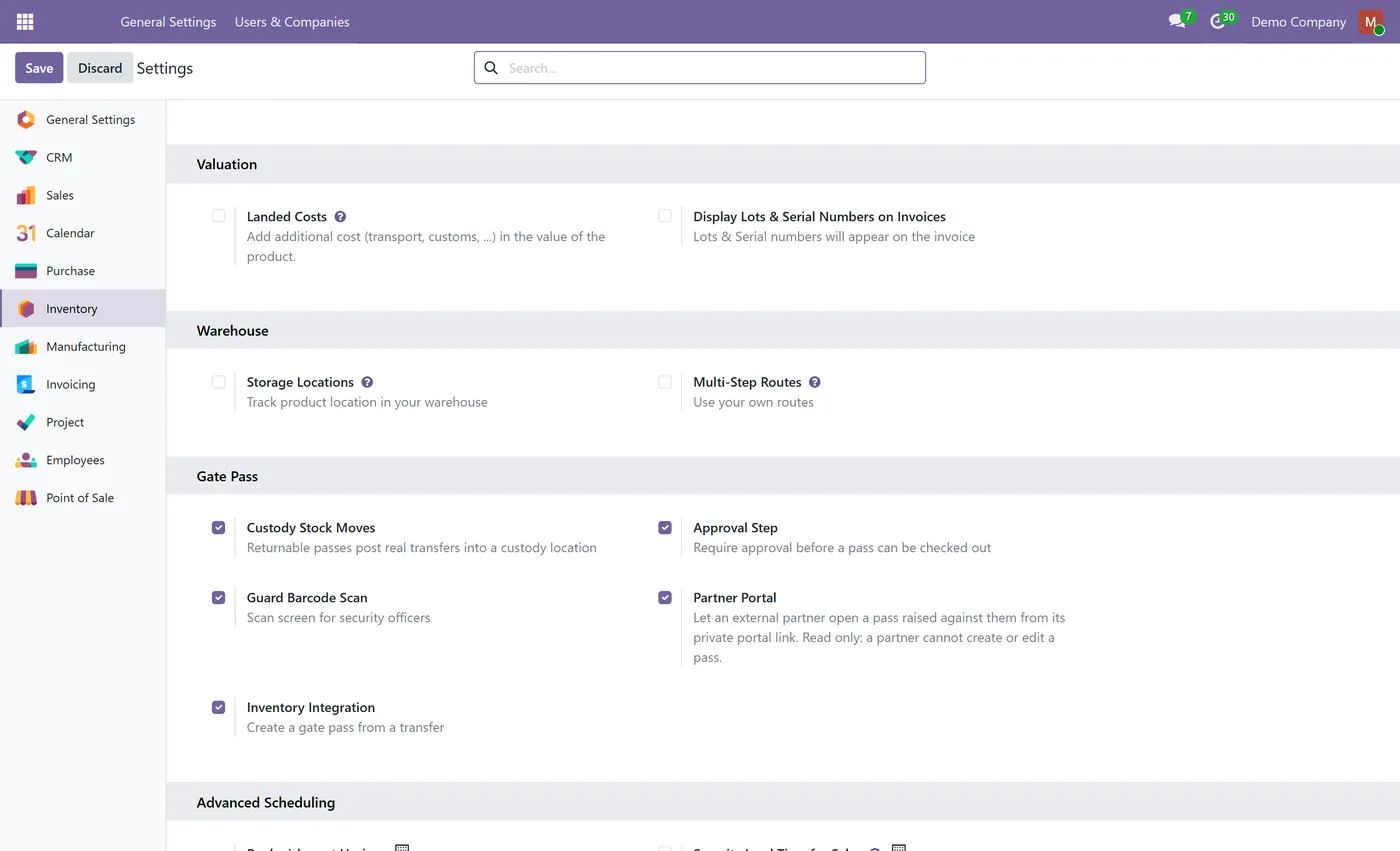1400x851 pixels.
Task: Open the activities clock icon
Action: coord(1217,21)
